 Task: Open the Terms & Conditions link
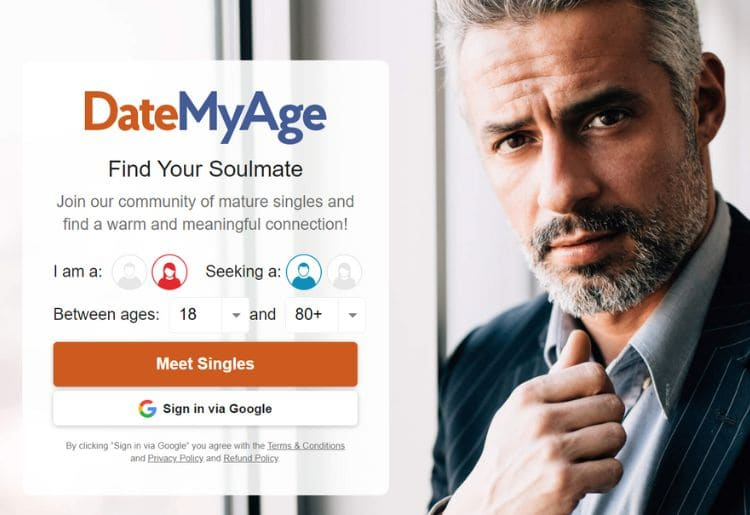tap(306, 446)
